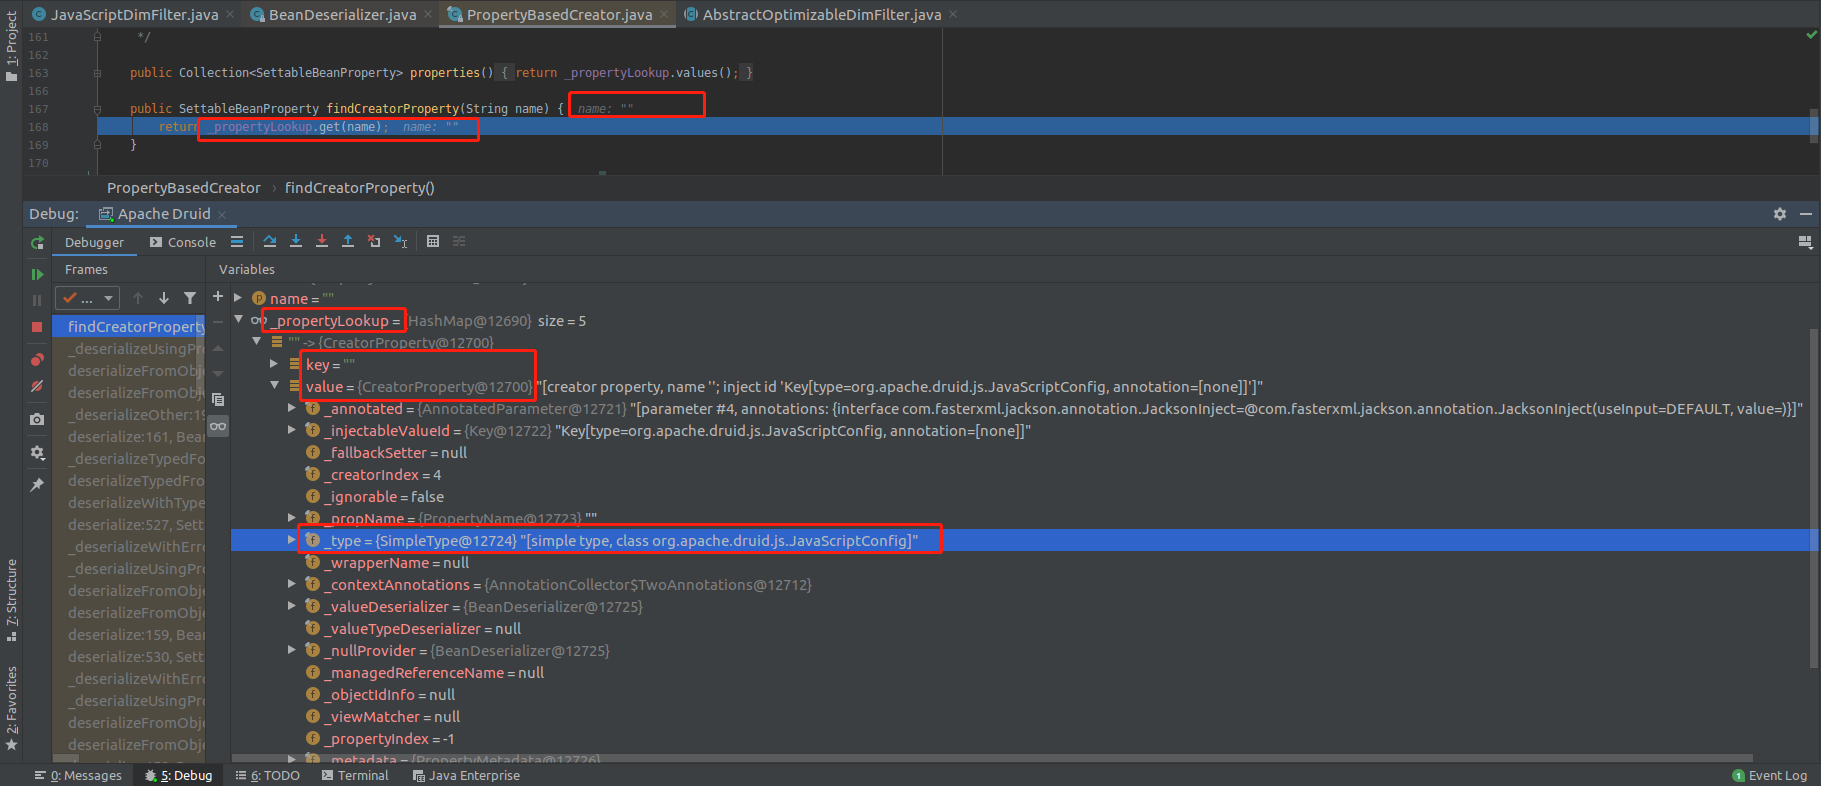Toggle Mute Breakpoints in debug sidebar

pos(37,386)
